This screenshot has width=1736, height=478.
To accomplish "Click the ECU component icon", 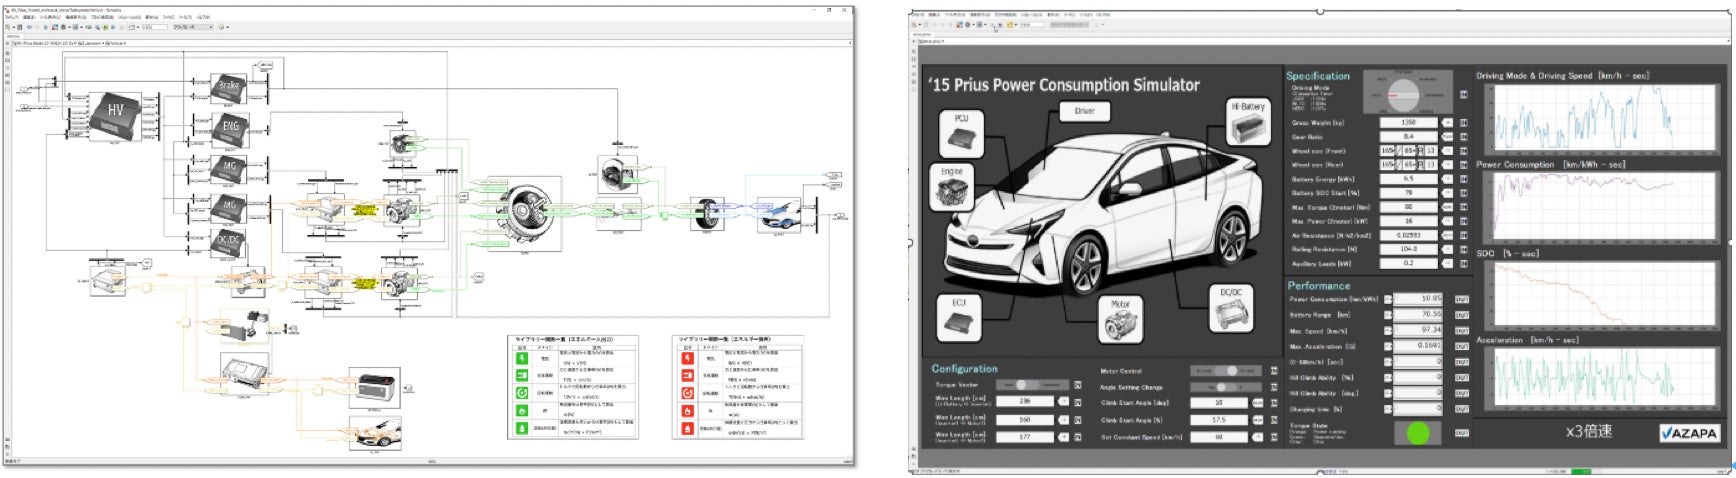I will [958, 317].
